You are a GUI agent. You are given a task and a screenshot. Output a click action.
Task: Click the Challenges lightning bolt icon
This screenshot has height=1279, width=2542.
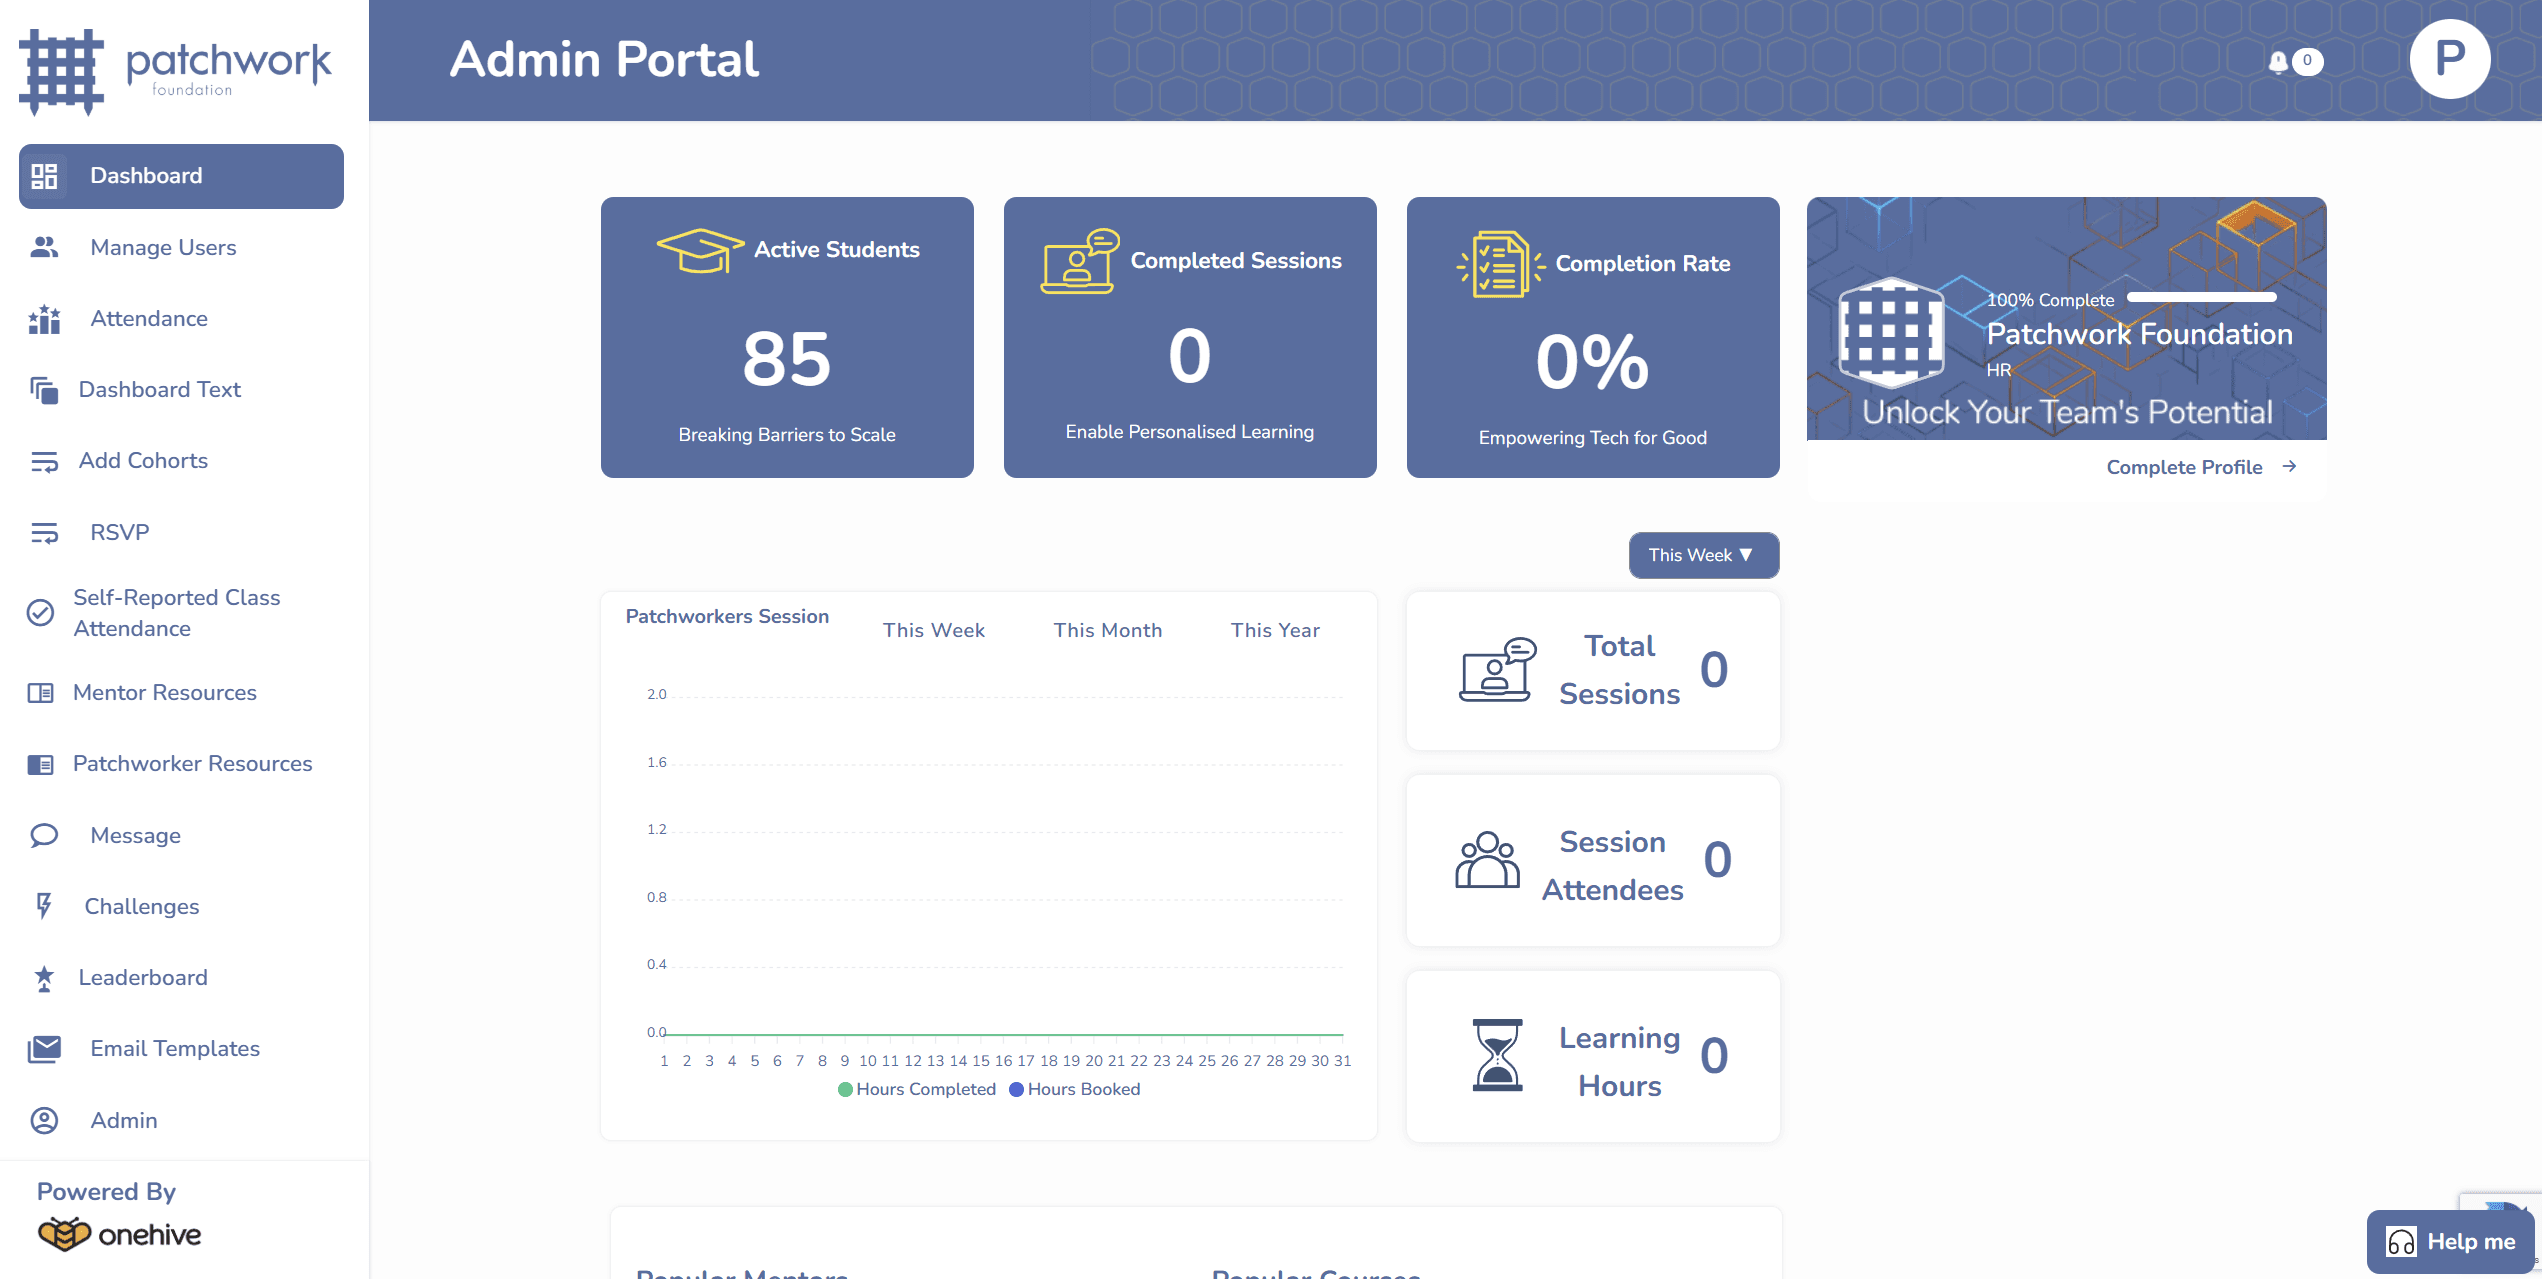point(44,906)
